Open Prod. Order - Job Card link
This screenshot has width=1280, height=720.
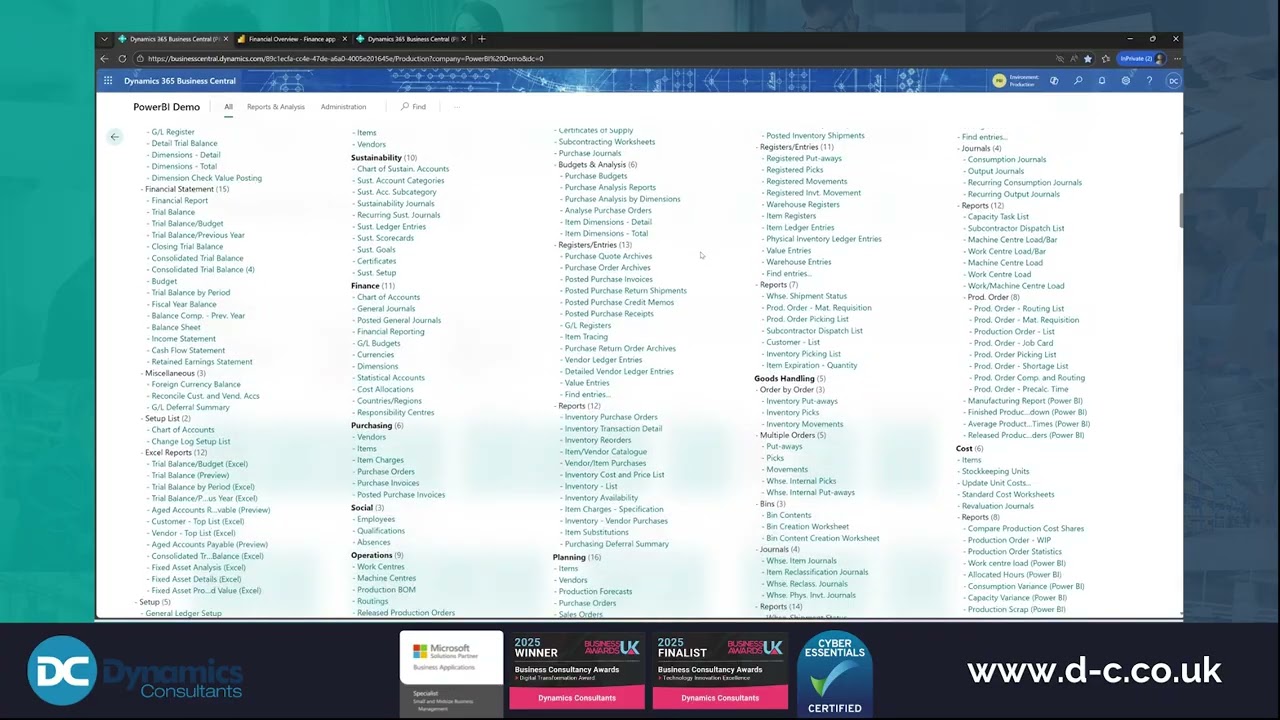tap(1013, 343)
